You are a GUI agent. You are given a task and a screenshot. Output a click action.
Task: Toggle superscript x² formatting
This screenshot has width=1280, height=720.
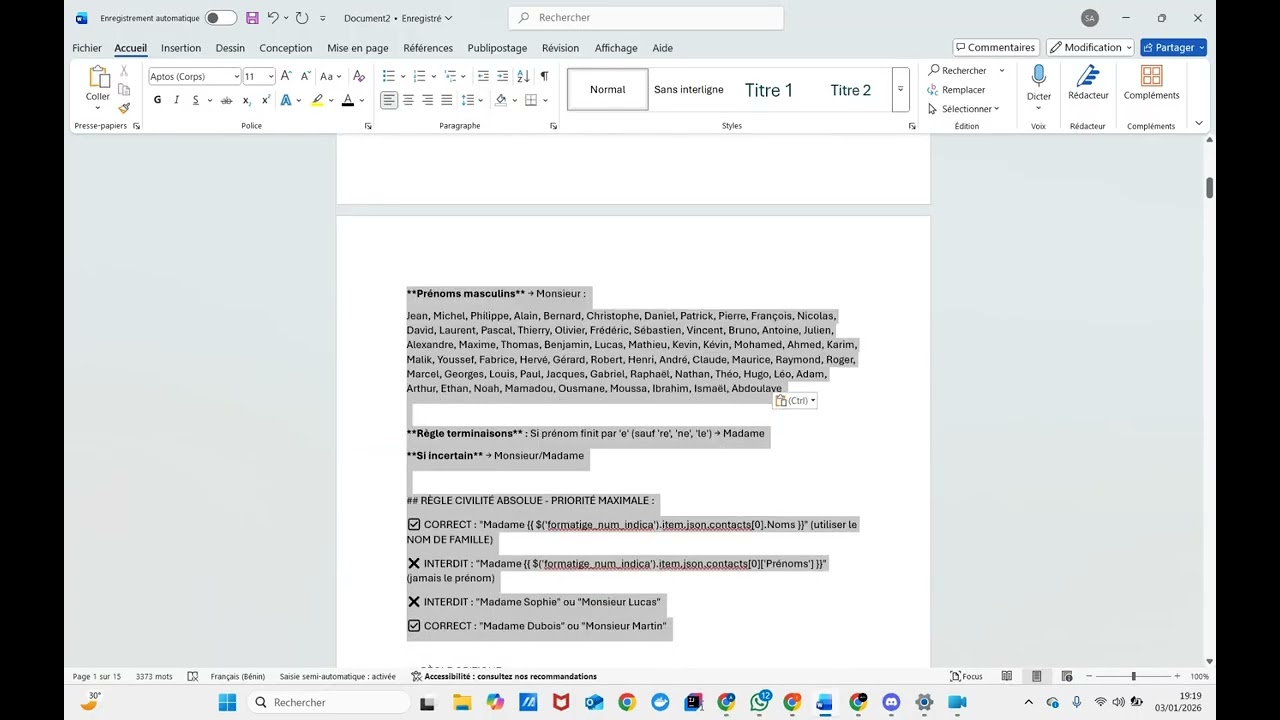tap(265, 100)
